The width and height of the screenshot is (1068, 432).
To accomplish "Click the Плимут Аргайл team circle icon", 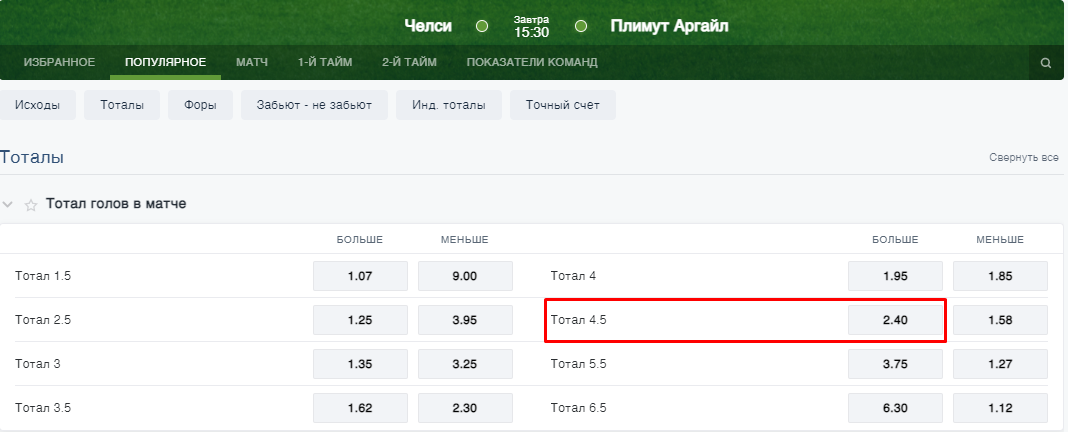I will tap(580, 26).
